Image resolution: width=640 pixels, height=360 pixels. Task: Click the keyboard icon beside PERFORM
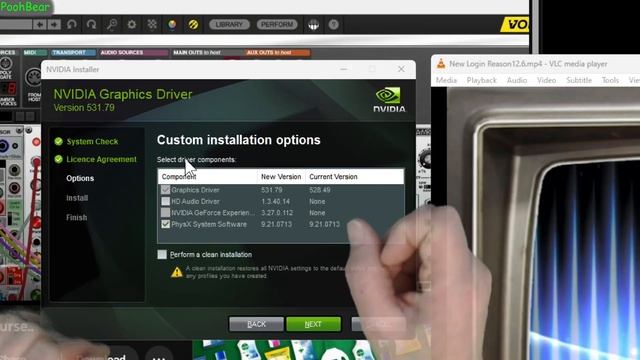(313, 25)
